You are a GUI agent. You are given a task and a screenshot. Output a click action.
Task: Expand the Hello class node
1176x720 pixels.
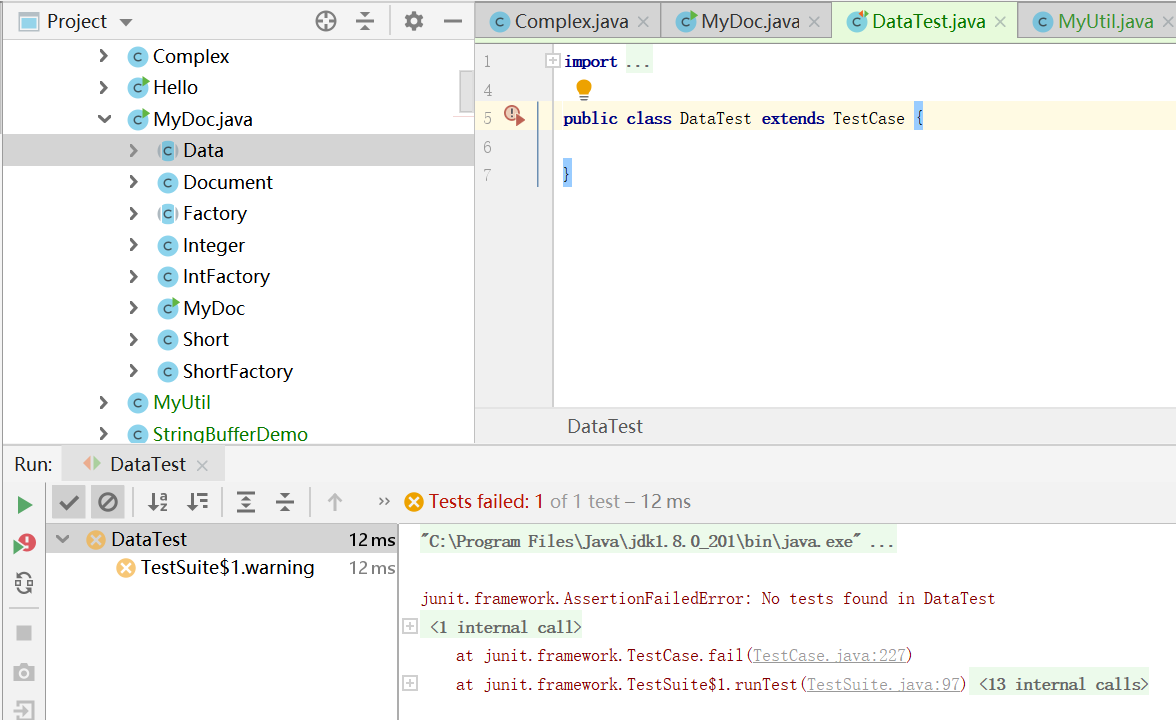pyautogui.click(x=104, y=88)
